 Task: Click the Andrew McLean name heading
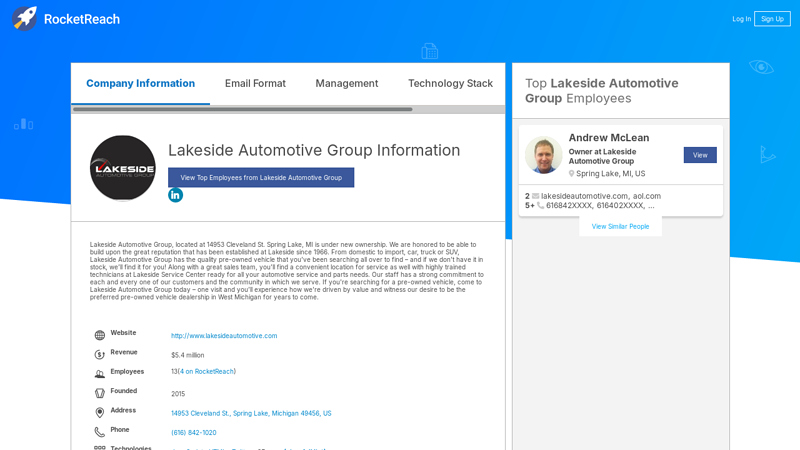click(609, 138)
